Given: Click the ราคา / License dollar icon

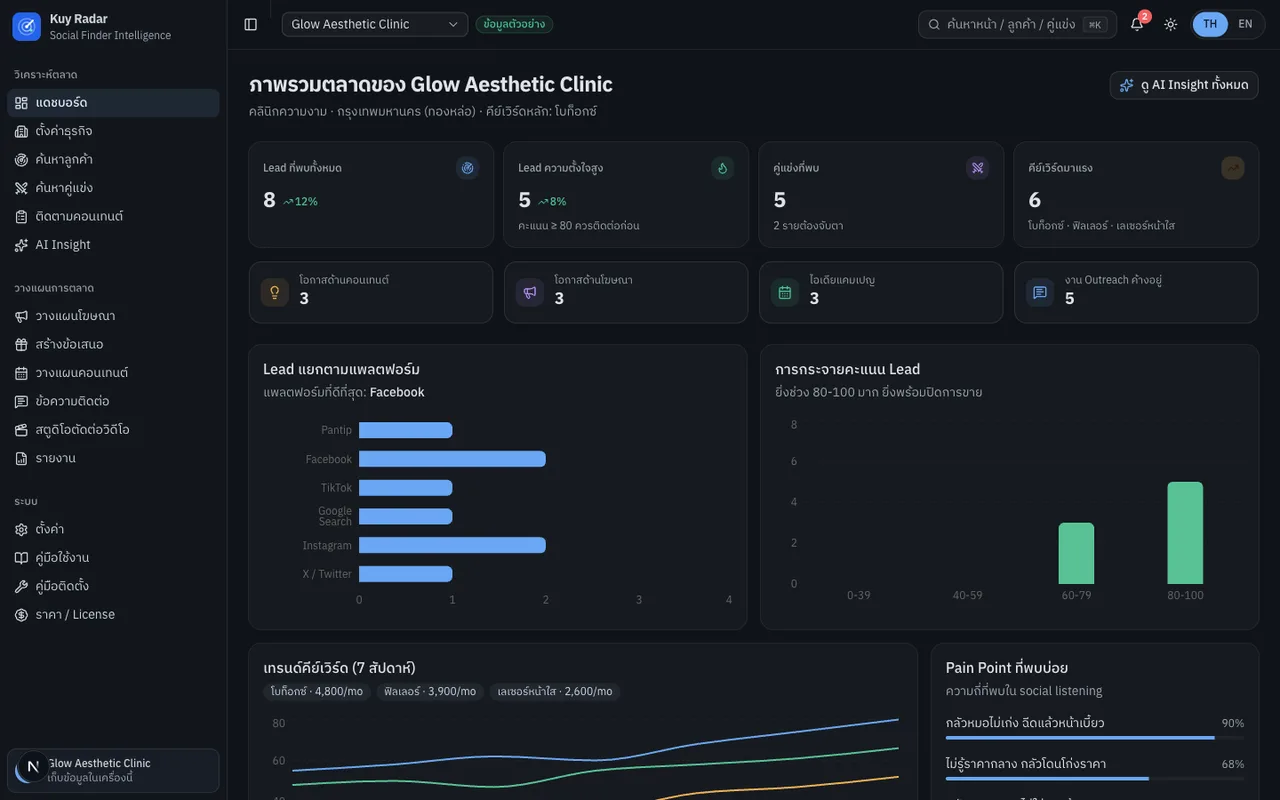Looking at the screenshot, I should [22, 615].
